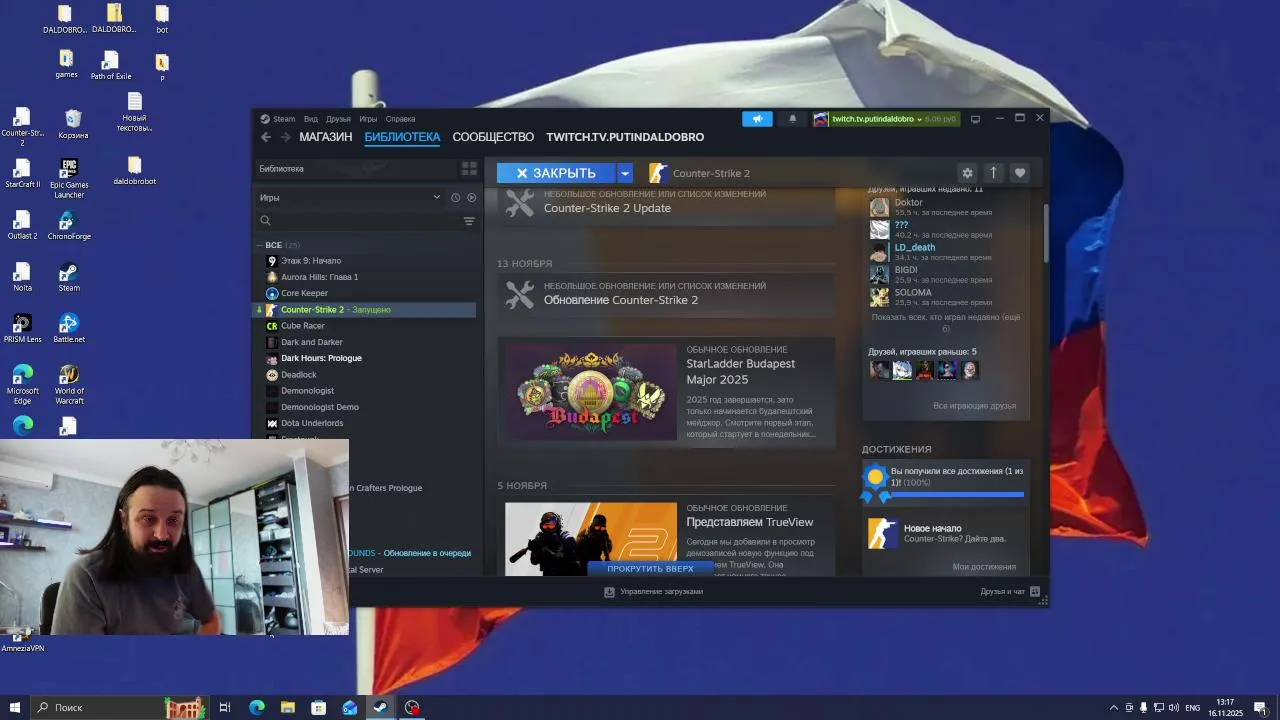Click the download manager icon in footer
Image resolution: width=1280 pixels, height=720 pixels.
pyautogui.click(x=609, y=592)
